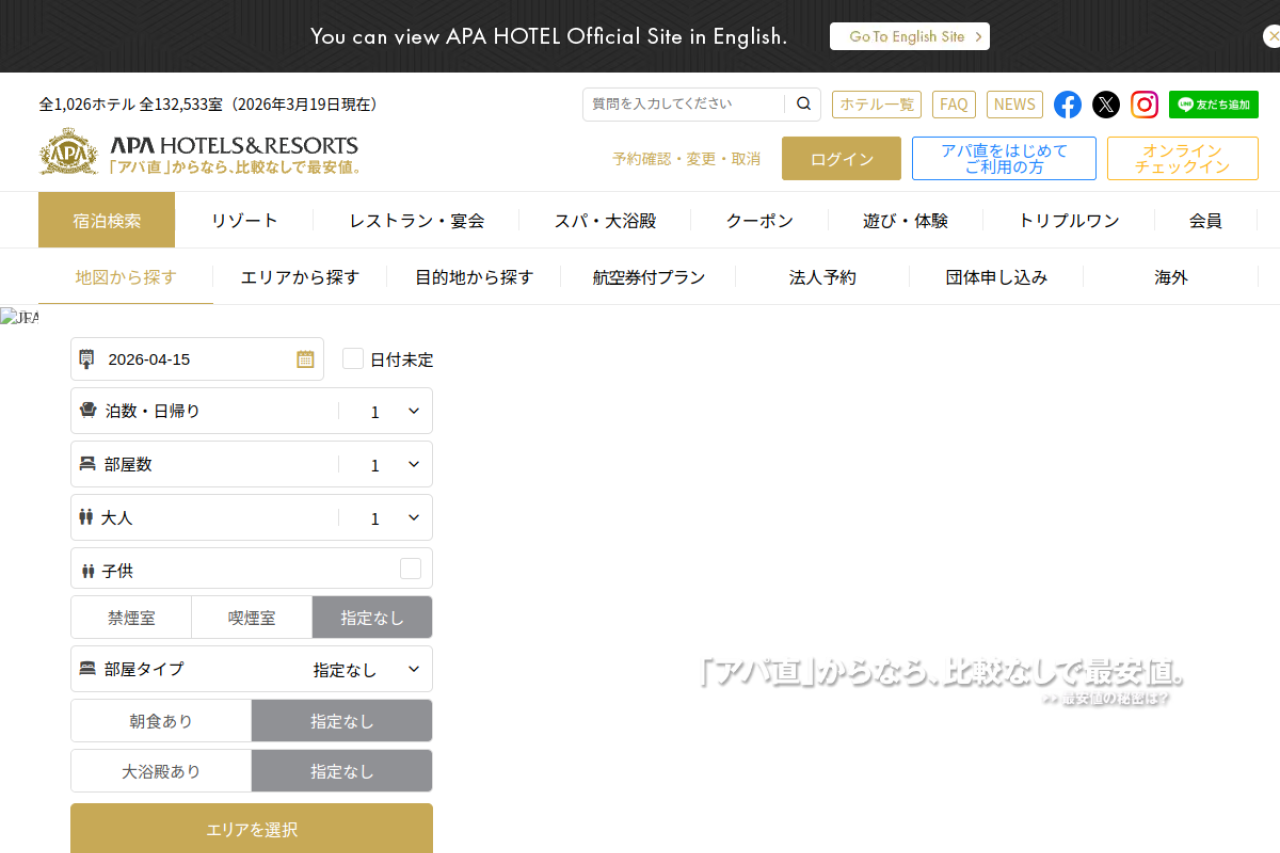
Task: Click the calendar icon in date field
Action: coord(305,359)
